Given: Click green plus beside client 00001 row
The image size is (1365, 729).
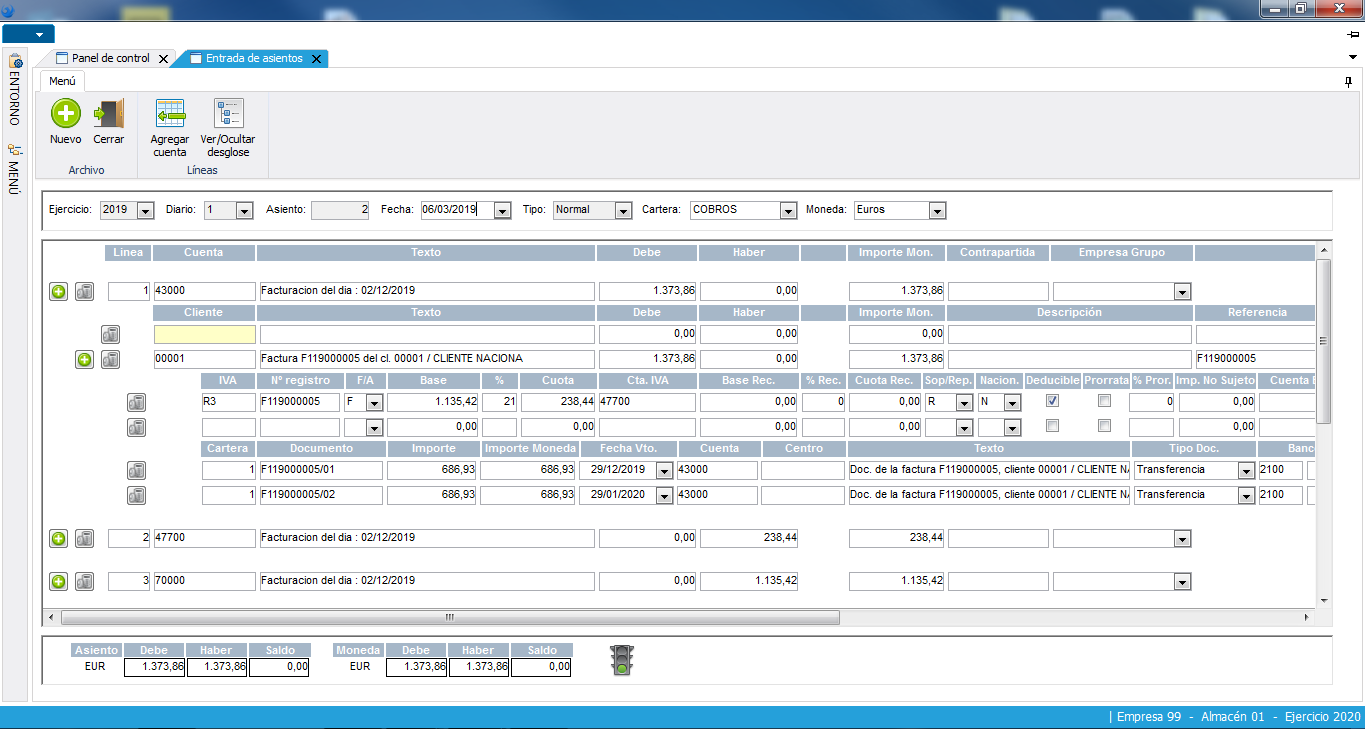Looking at the screenshot, I should tap(84, 359).
